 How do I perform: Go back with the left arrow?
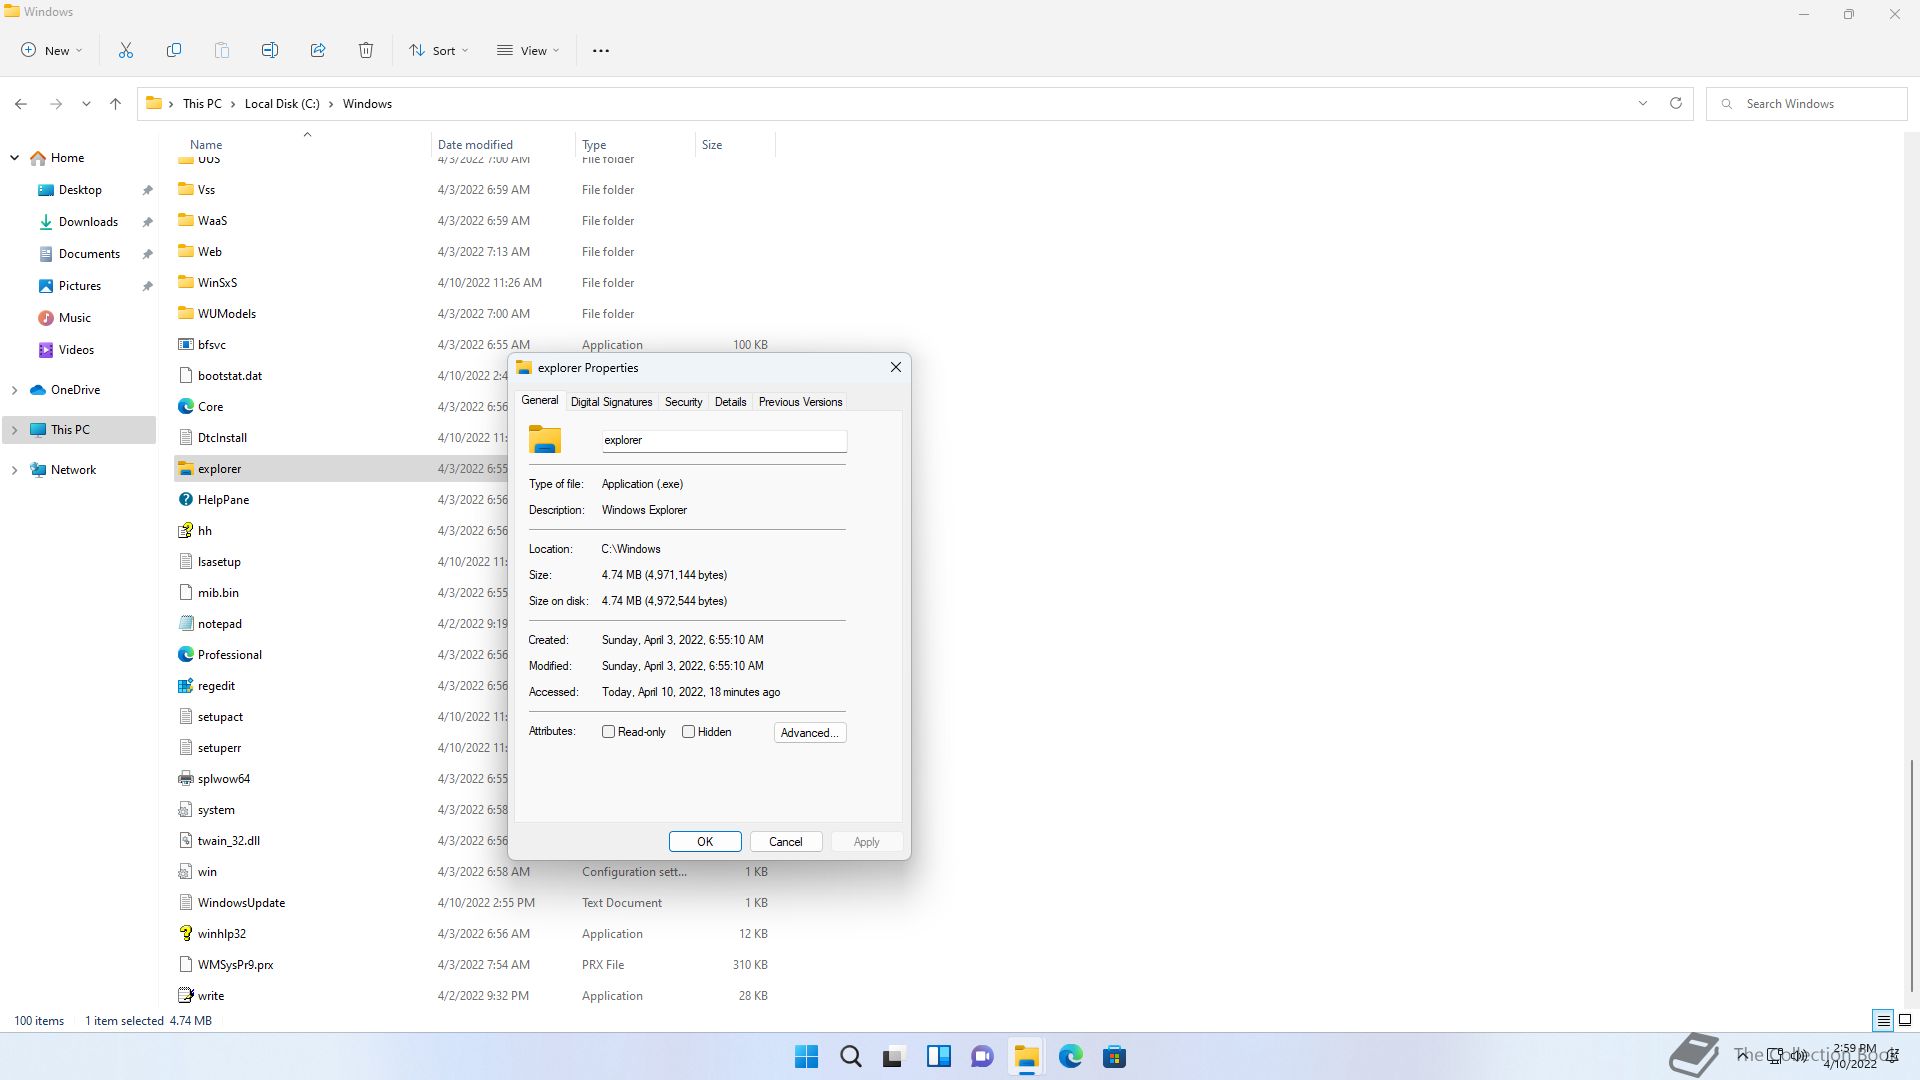[21, 104]
